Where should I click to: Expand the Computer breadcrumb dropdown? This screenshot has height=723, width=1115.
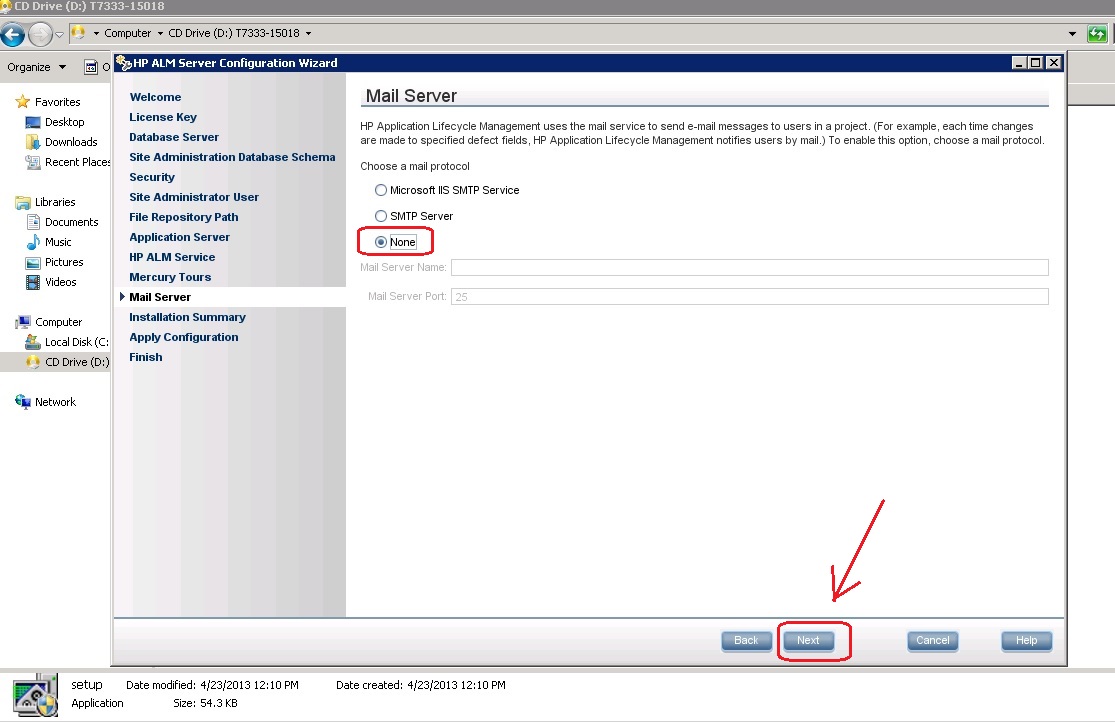click(x=160, y=33)
